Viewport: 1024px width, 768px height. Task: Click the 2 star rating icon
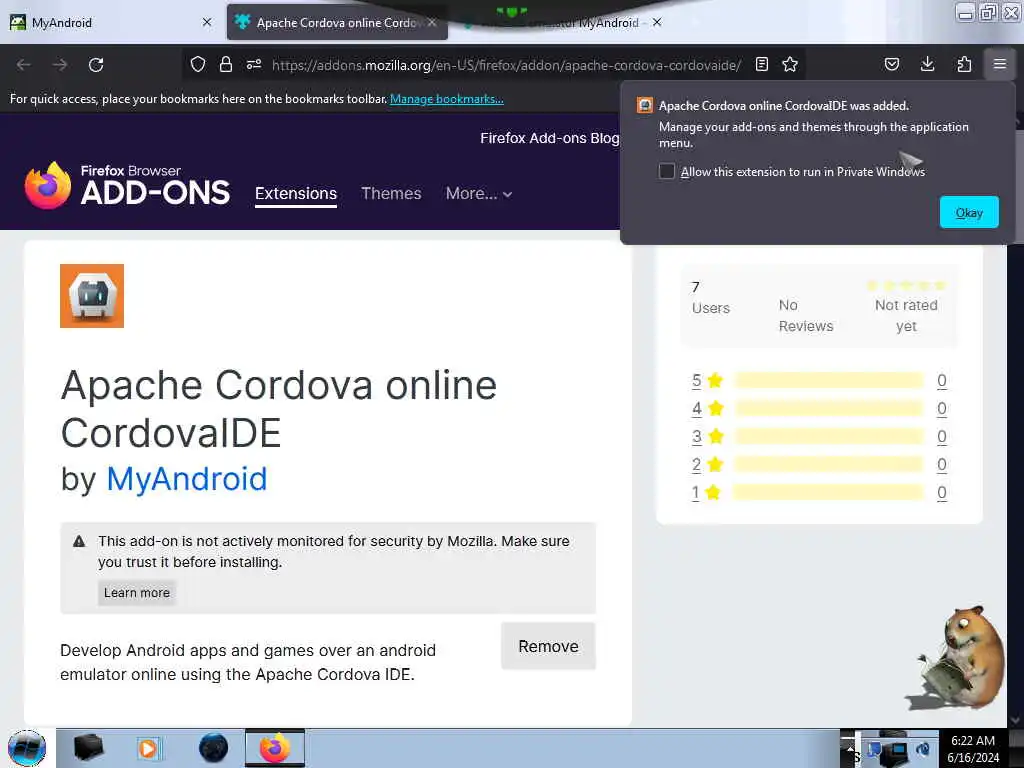(715, 464)
